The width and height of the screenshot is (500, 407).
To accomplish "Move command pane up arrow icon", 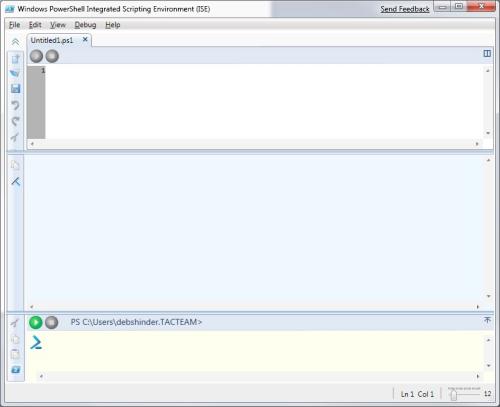I will click(x=487, y=320).
